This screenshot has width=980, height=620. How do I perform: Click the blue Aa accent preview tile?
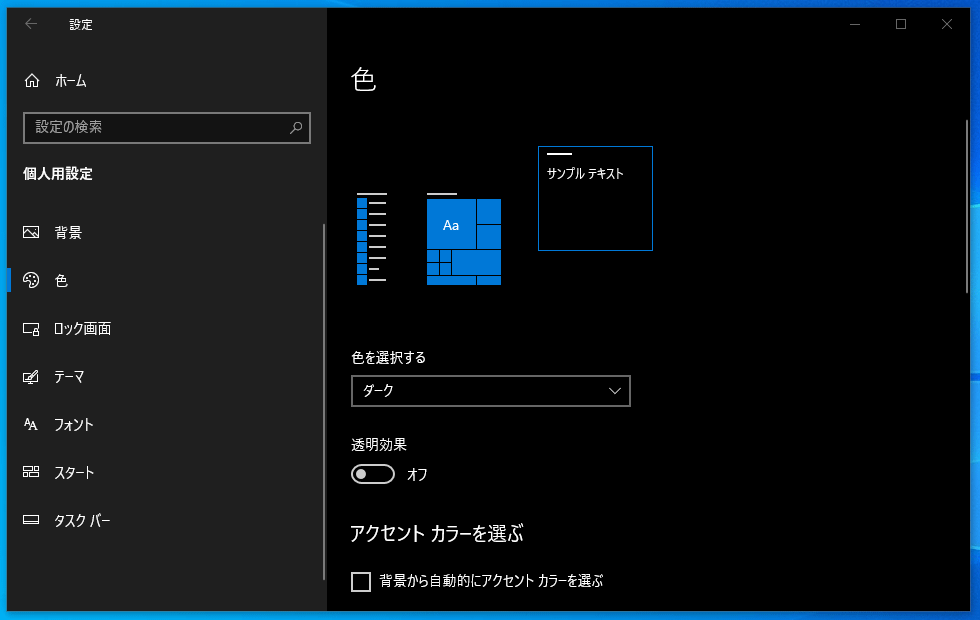pyautogui.click(x=450, y=225)
